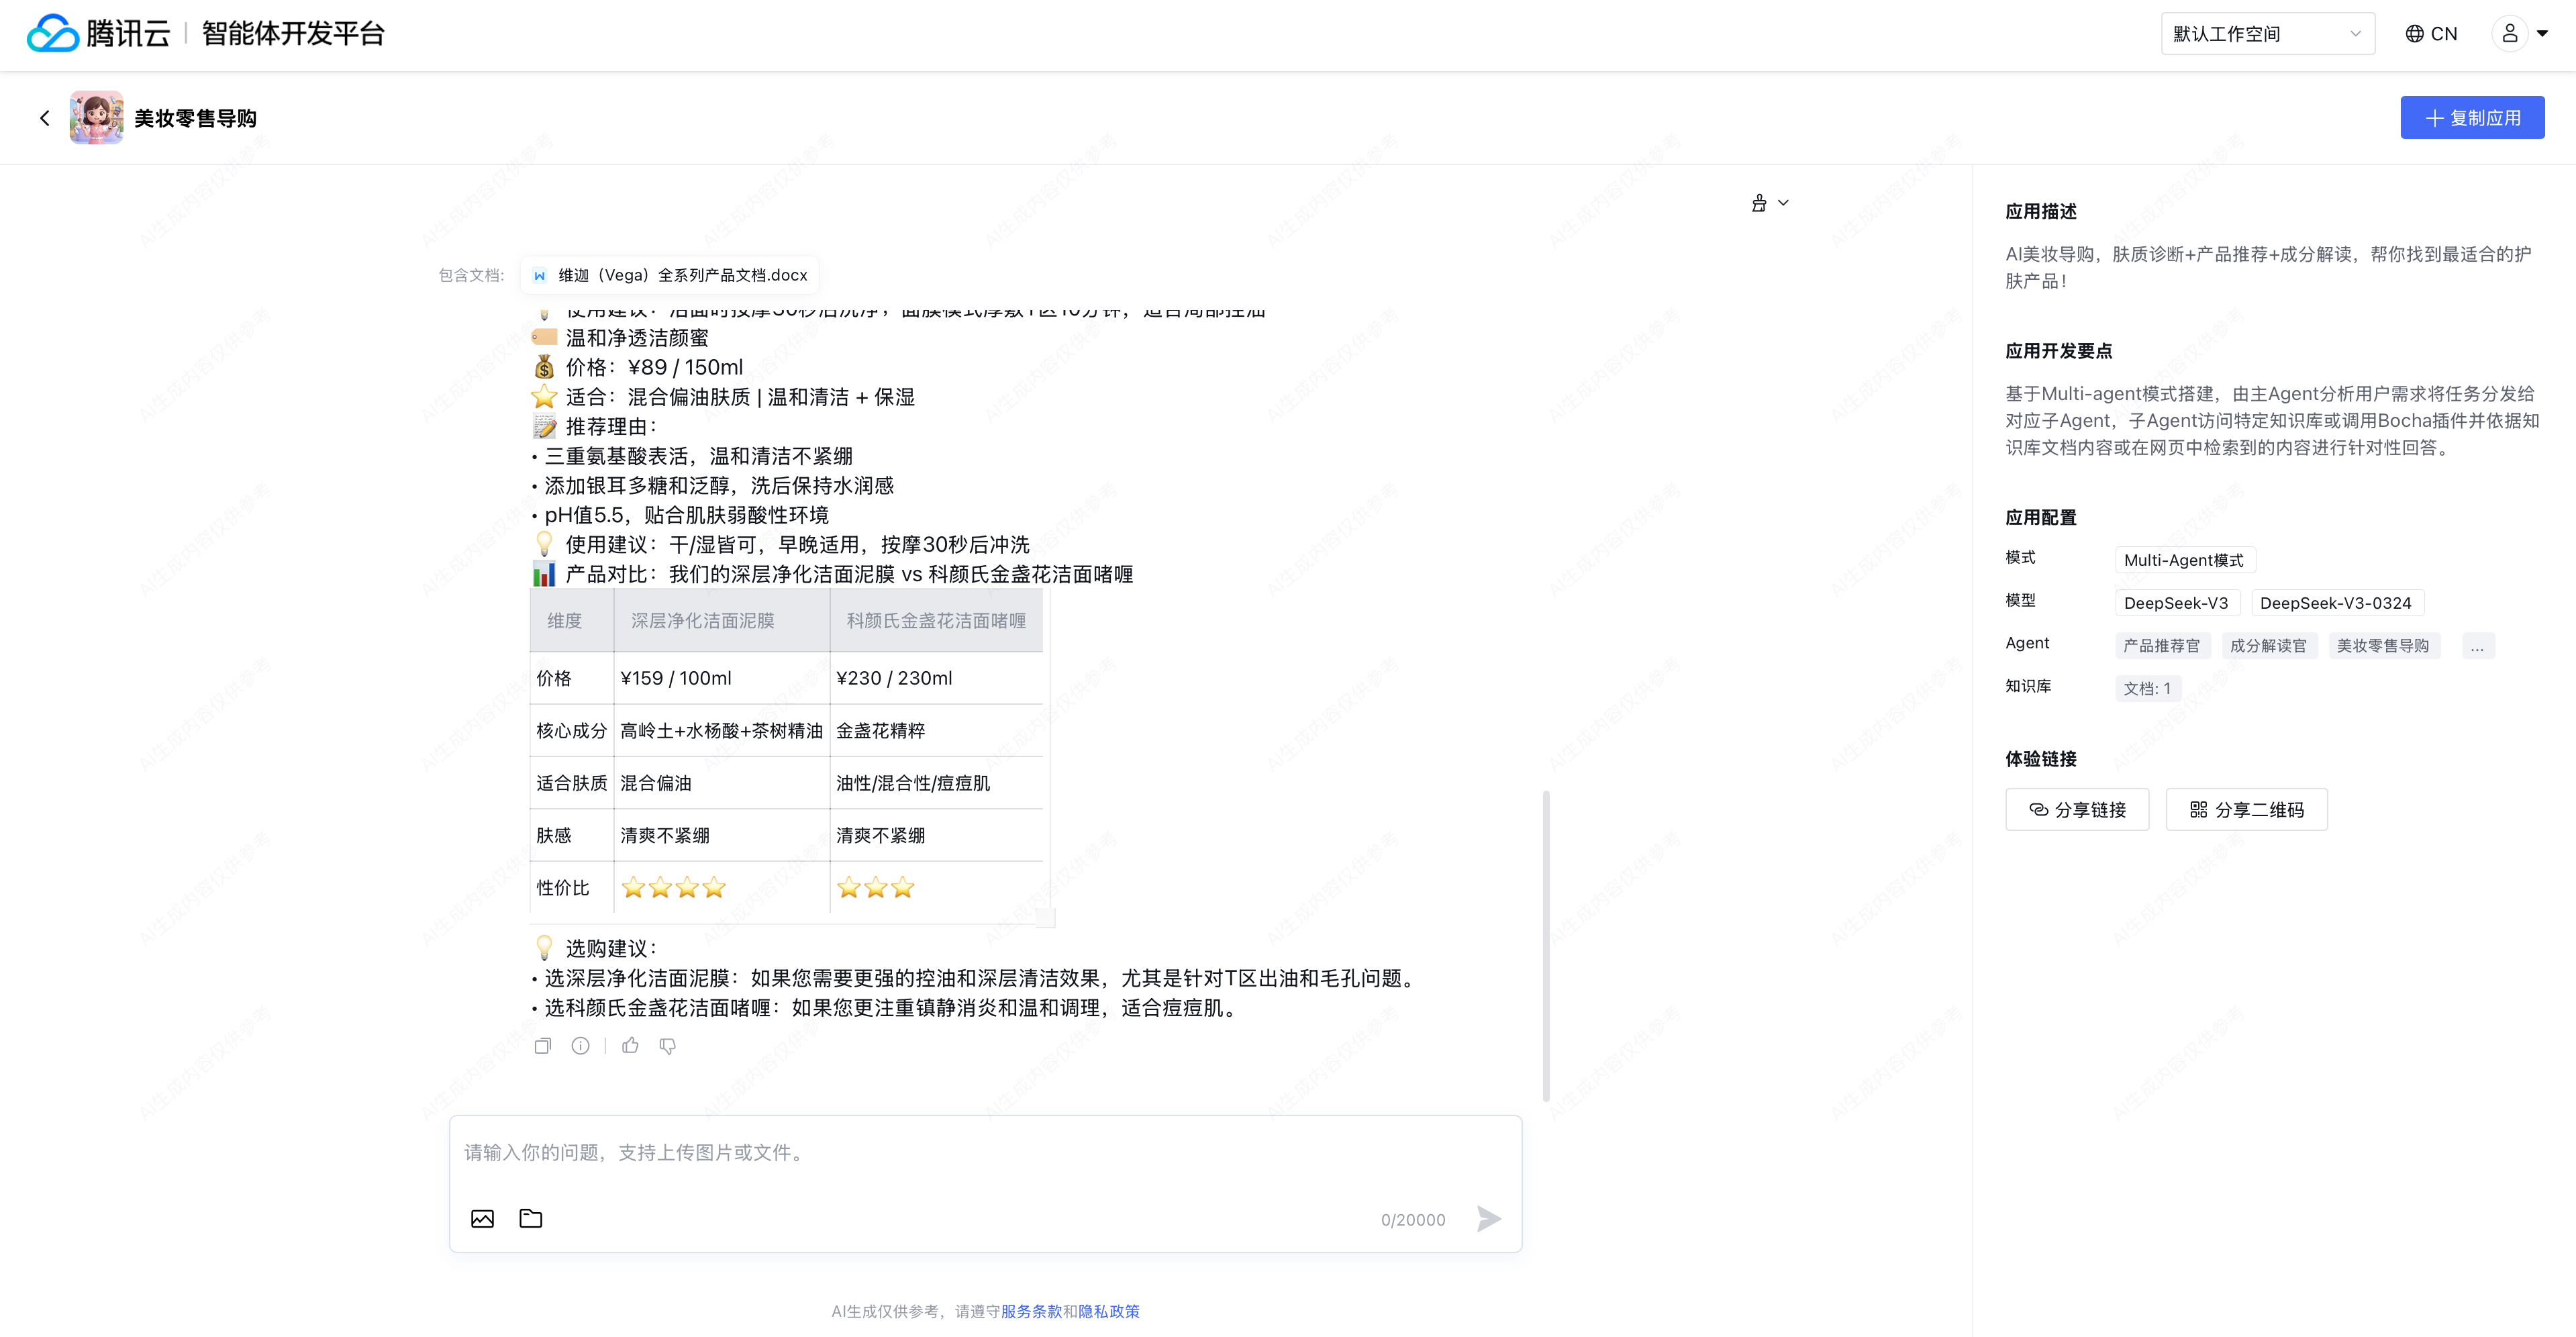Click the copy response icon
The width and height of the screenshot is (2576, 1337).
pos(542,1046)
